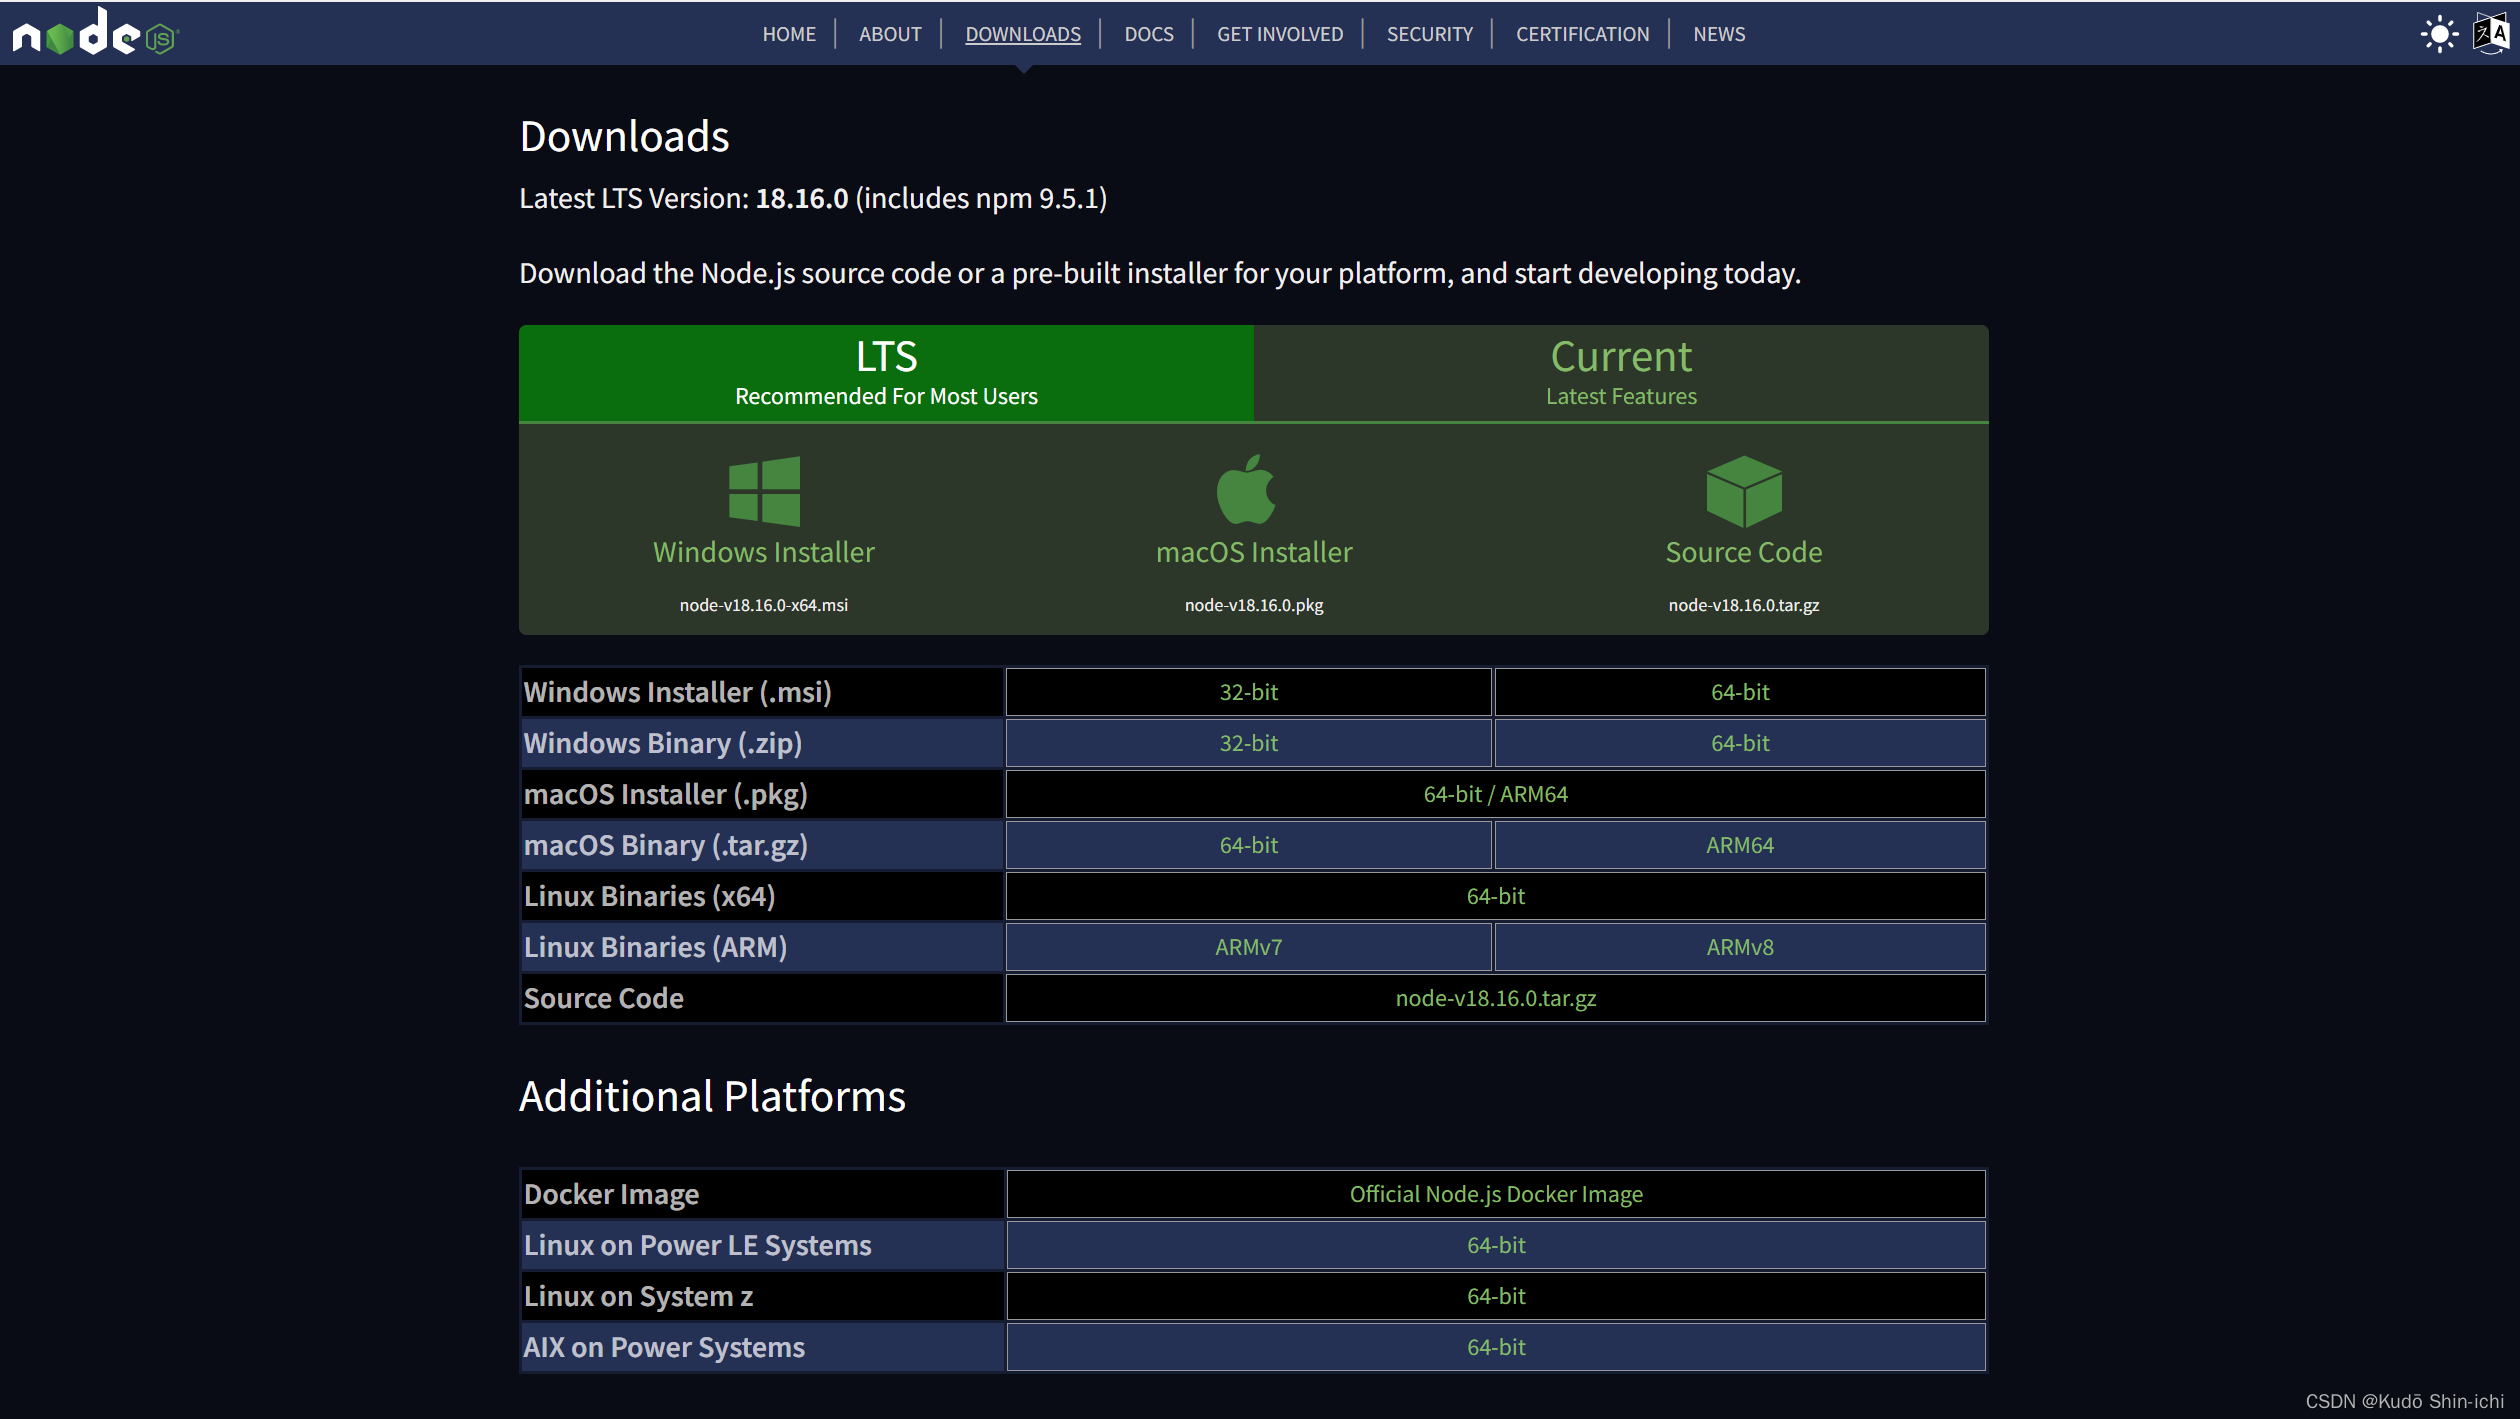Download Linux on System z 64-bit

click(1496, 1296)
